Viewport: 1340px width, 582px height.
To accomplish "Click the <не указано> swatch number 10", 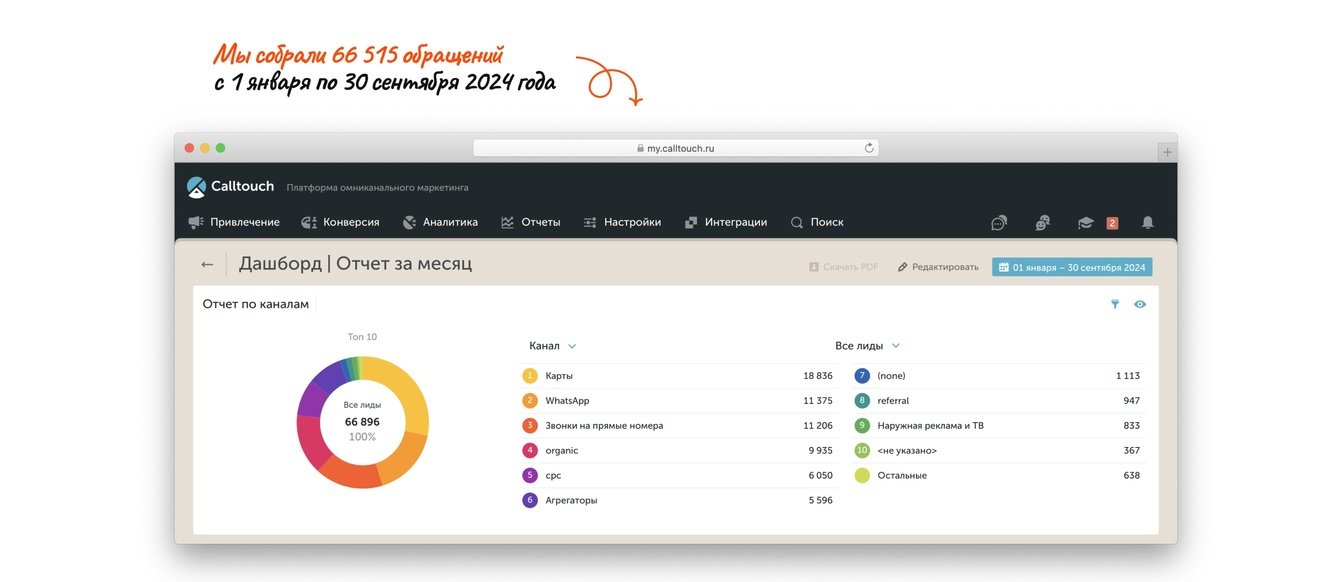I will [x=862, y=451].
